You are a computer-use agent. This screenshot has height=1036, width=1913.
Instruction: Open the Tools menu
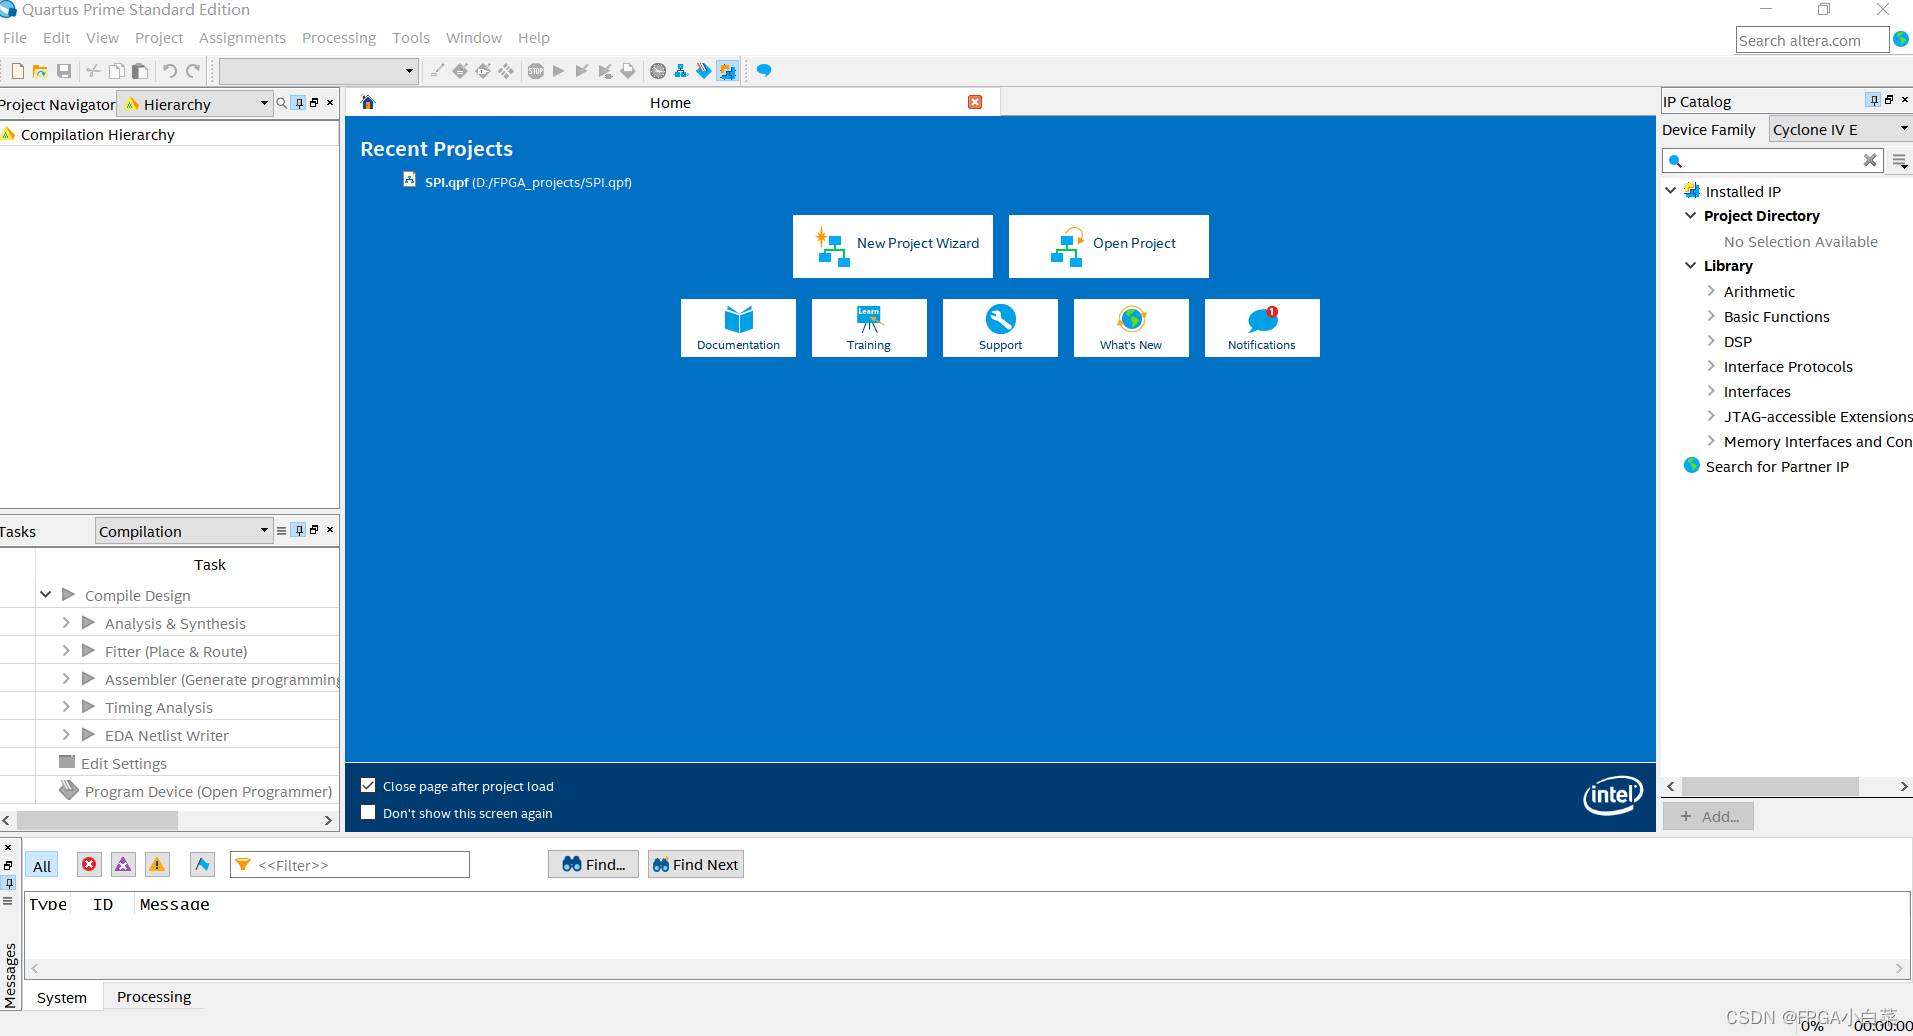[x=411, y=38]
